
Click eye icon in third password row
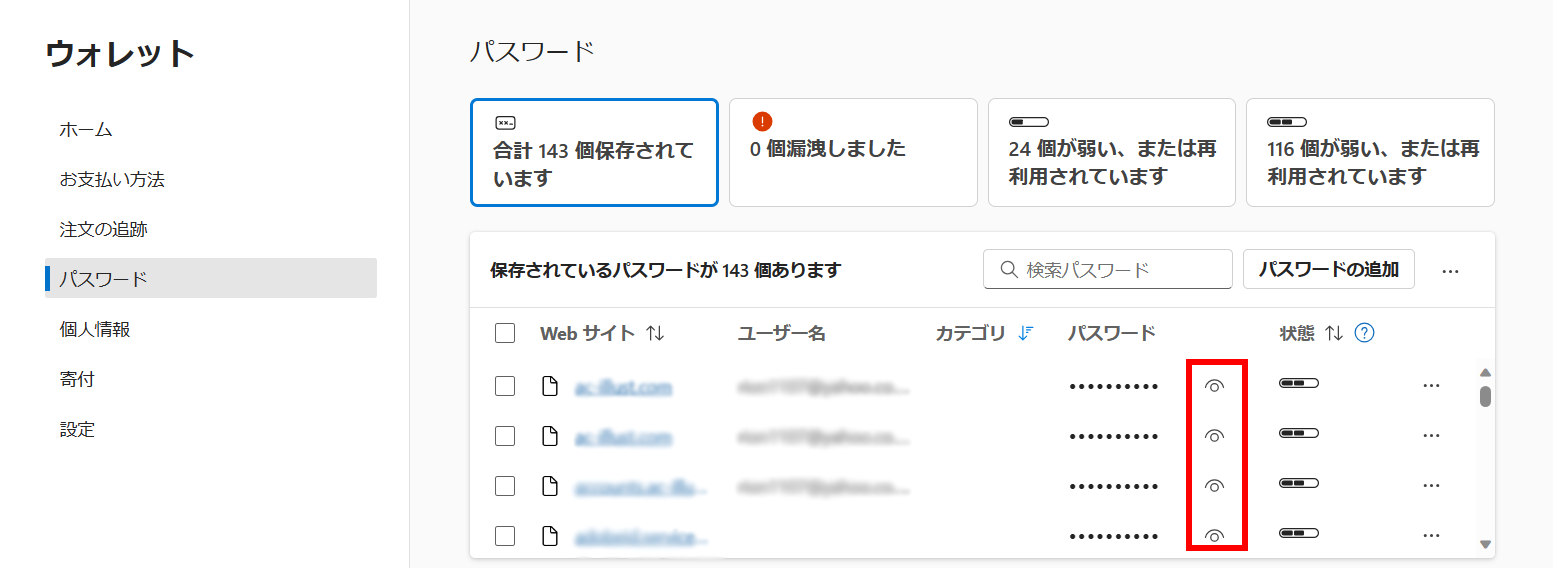[x=1214, y=486]
